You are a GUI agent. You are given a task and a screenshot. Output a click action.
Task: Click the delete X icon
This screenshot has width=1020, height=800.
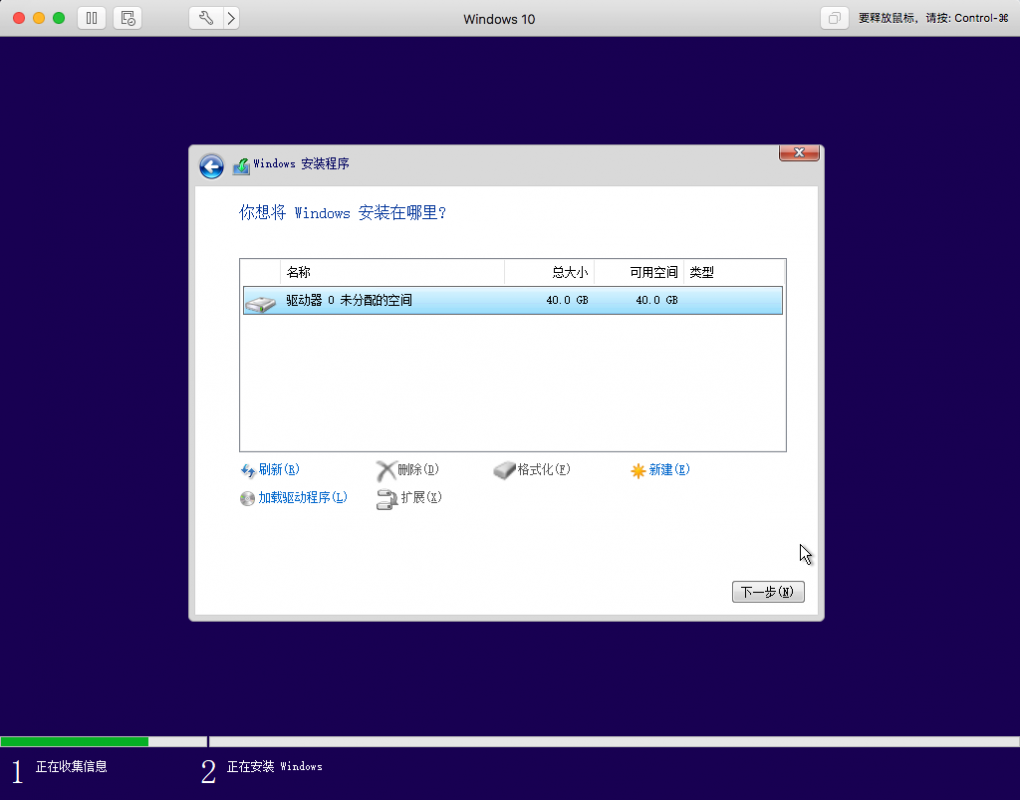coord(386,470)
